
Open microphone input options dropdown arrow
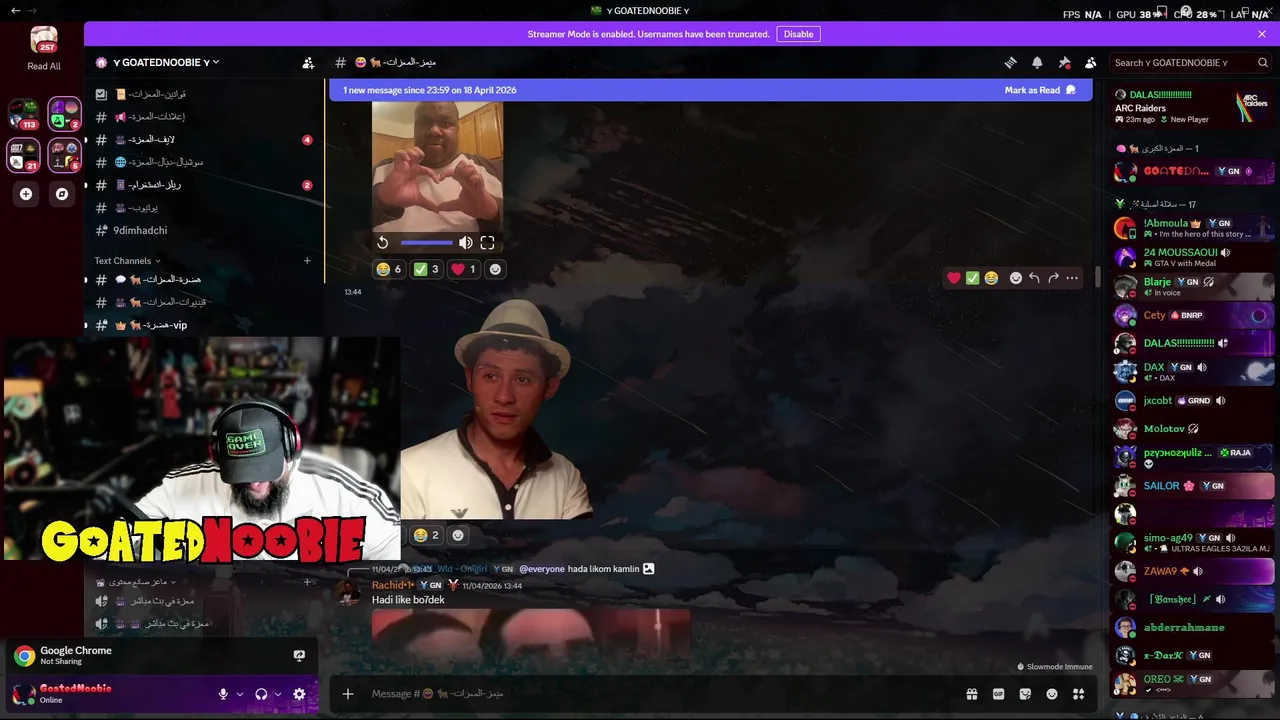tap(239, 694)
